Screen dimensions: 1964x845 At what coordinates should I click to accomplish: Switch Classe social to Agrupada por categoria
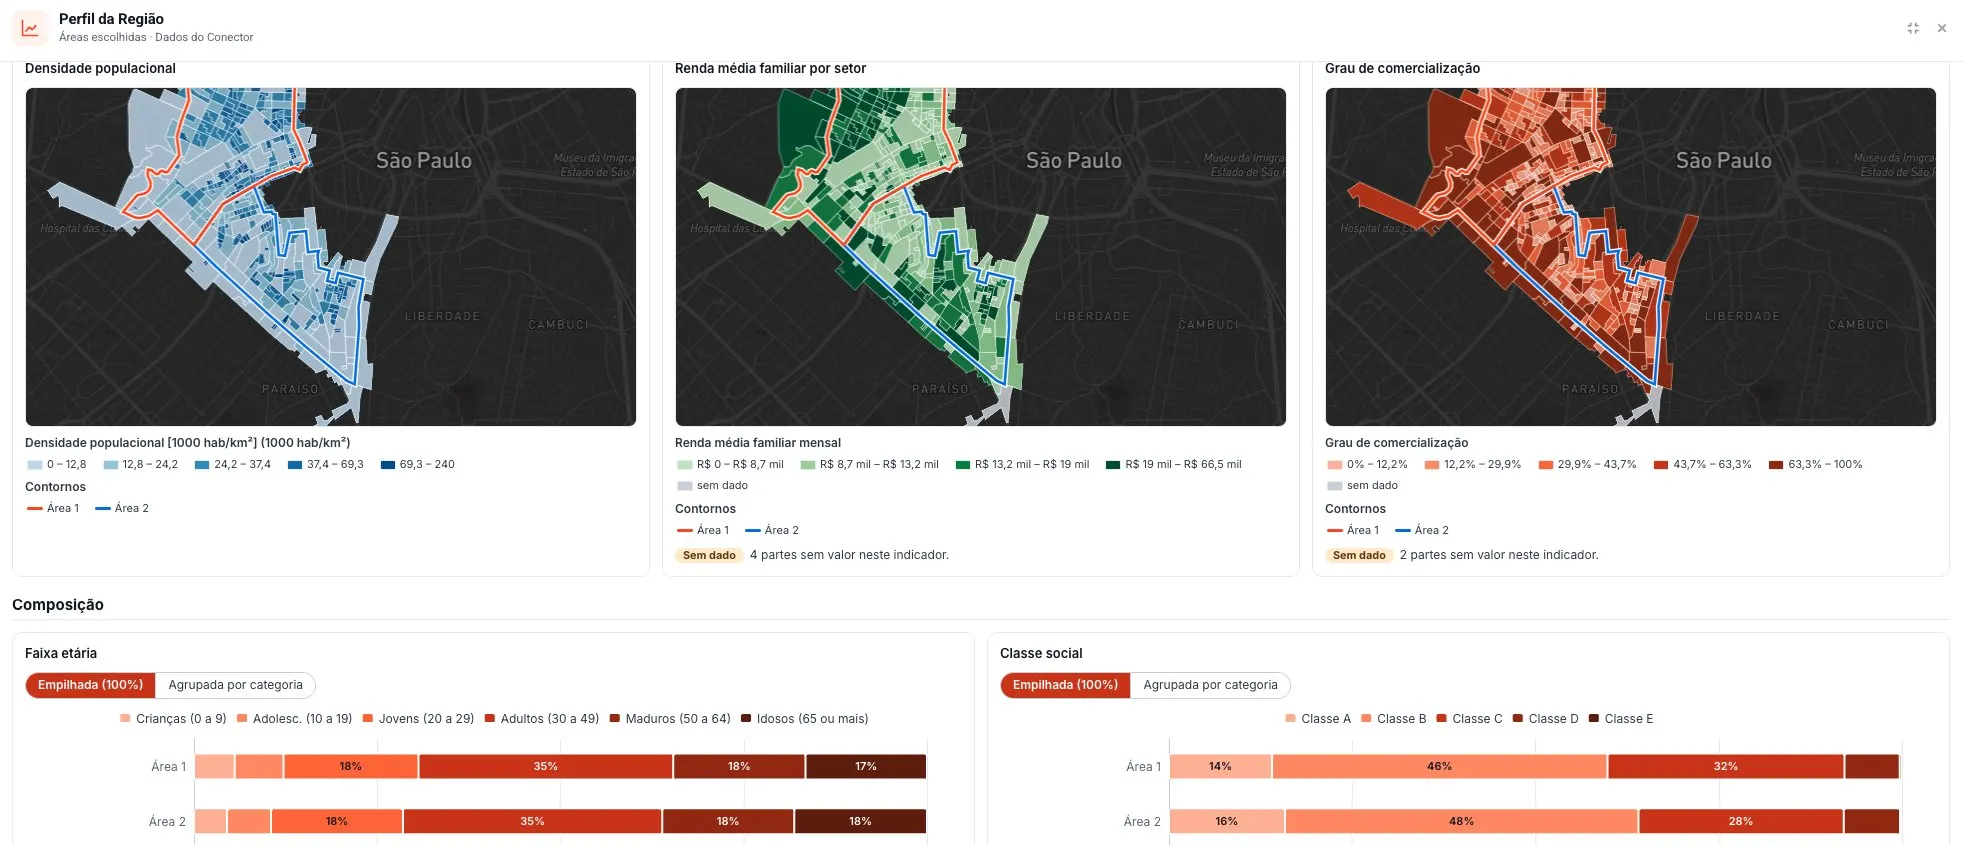click(x=1210, y=685)
